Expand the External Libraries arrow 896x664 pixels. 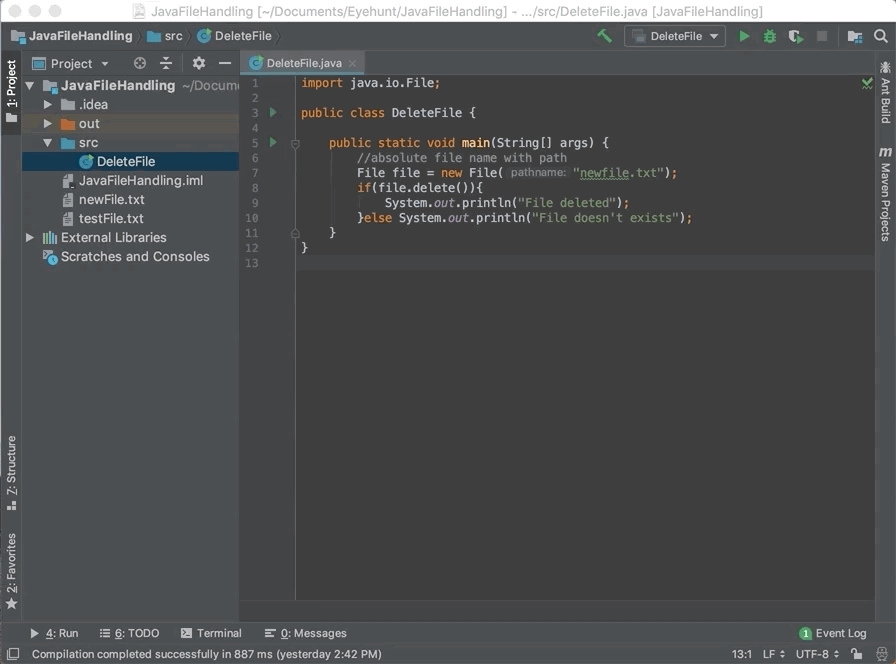point(30,237)
